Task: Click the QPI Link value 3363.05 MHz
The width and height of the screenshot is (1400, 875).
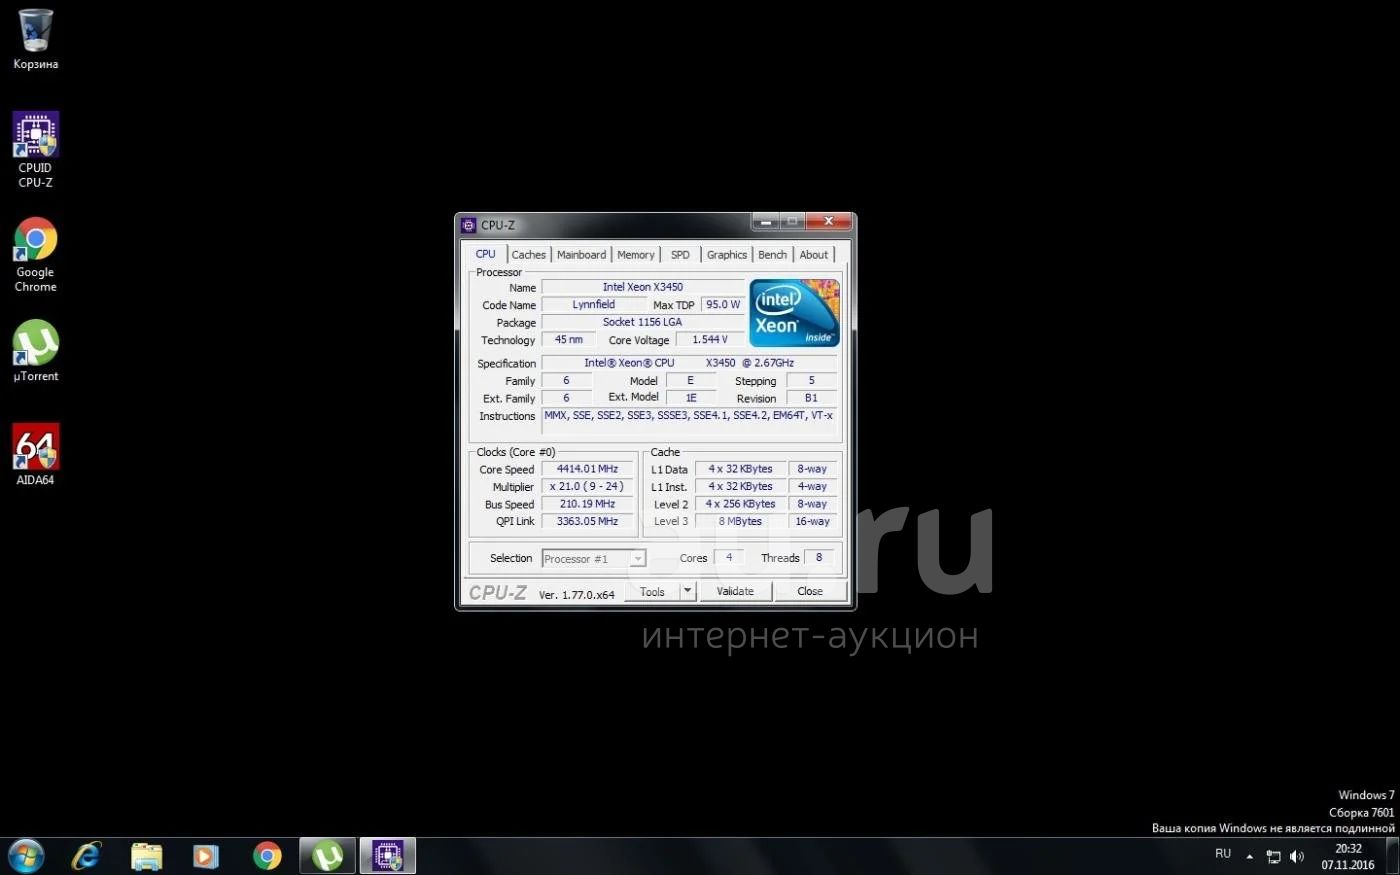Action: 588,521
